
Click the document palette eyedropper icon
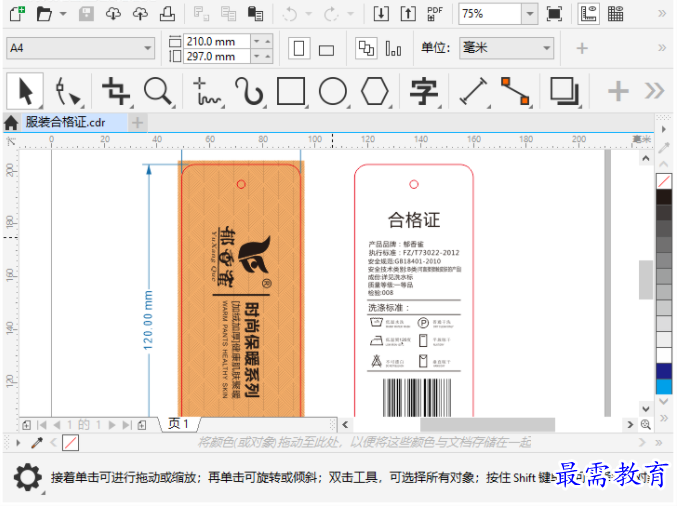[x=37, y=443]
